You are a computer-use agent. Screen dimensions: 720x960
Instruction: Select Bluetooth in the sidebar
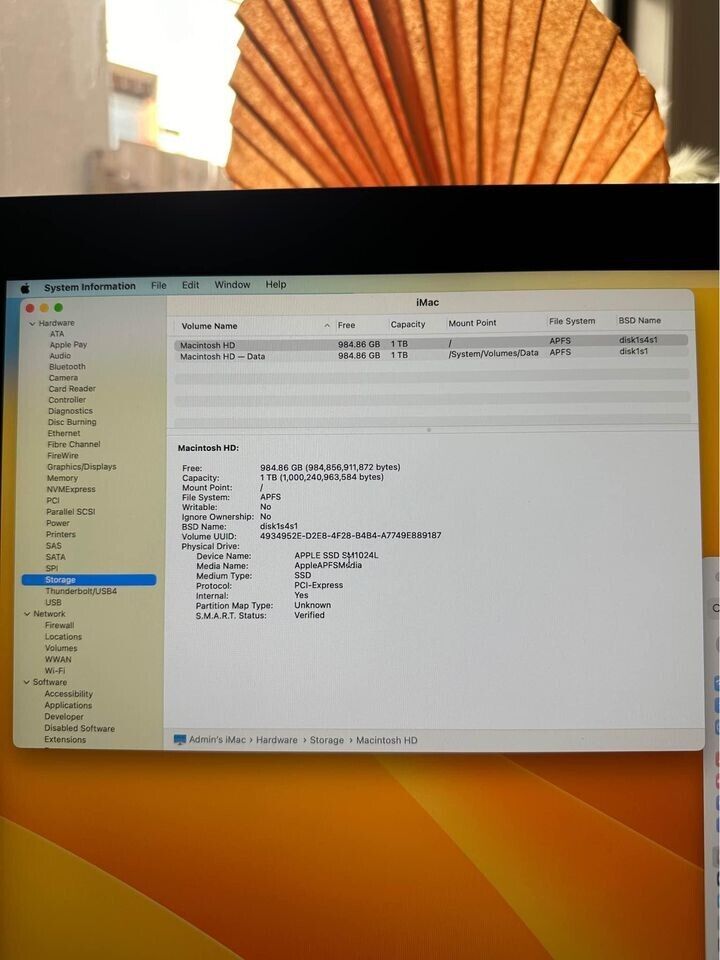[67, 367]
